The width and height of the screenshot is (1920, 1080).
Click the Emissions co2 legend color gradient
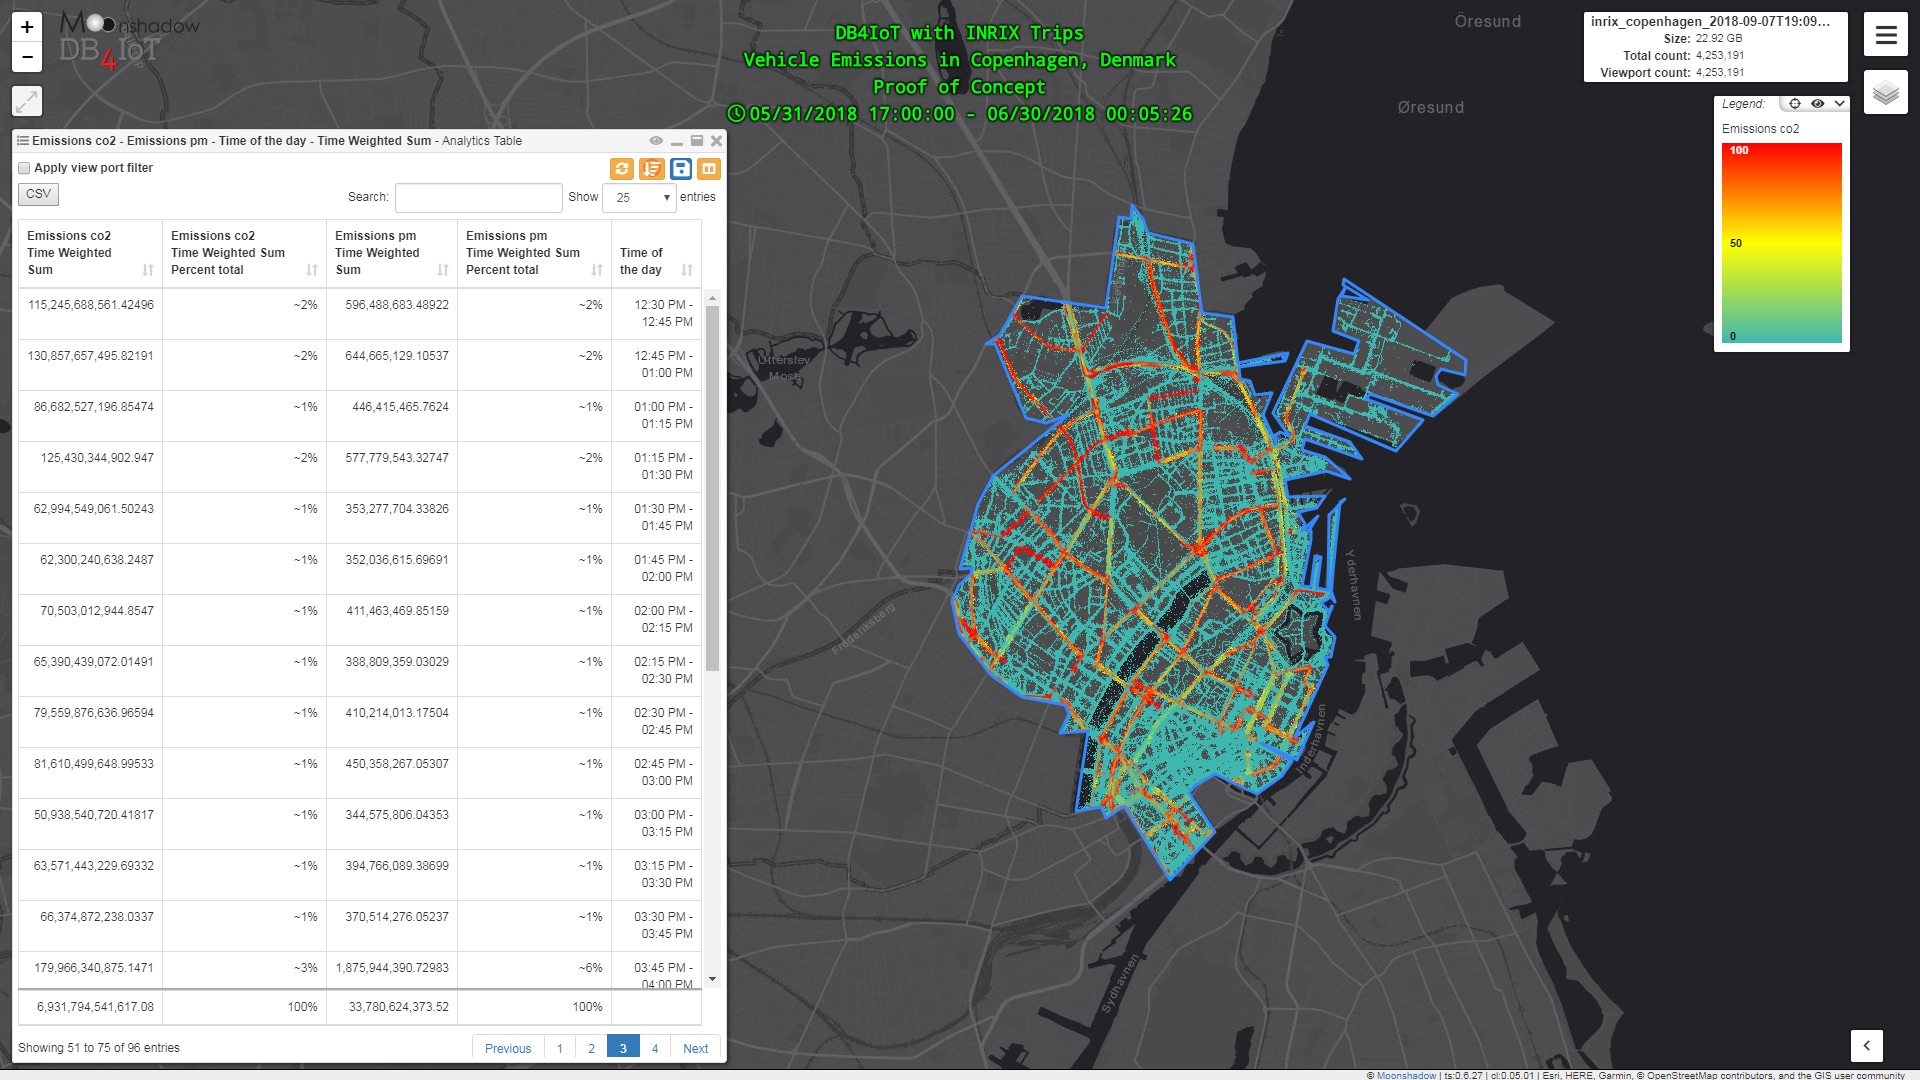[x=1781, y=243]
